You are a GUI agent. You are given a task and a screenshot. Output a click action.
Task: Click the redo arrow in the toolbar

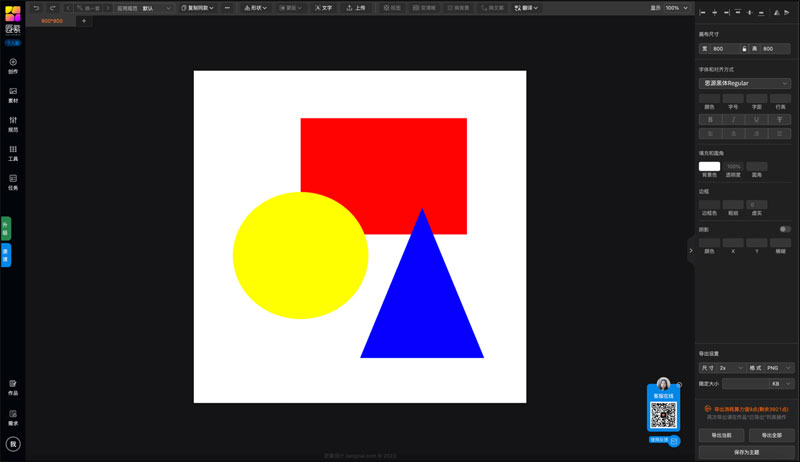(x=51, y=7)
